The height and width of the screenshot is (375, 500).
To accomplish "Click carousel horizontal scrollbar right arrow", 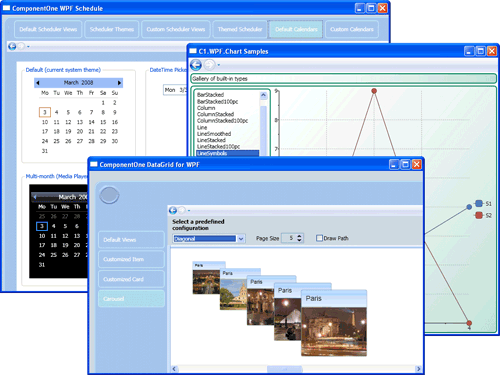I will 419,369.
